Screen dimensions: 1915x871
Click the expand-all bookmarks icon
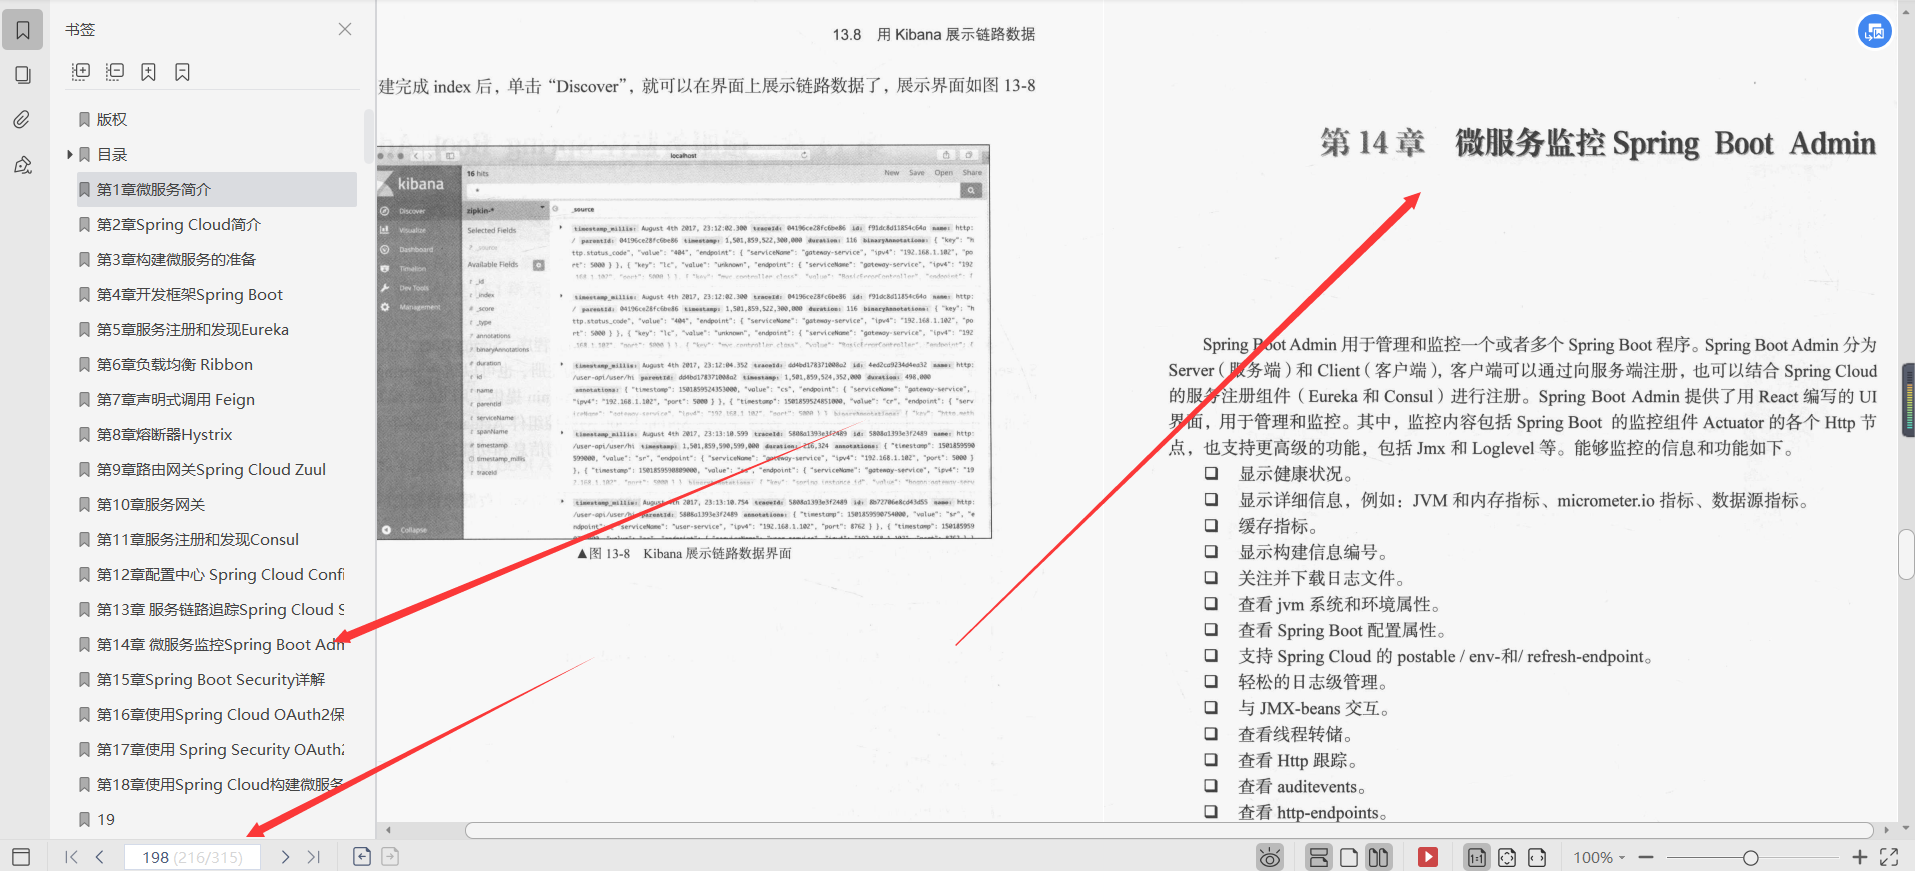(81, 72)
